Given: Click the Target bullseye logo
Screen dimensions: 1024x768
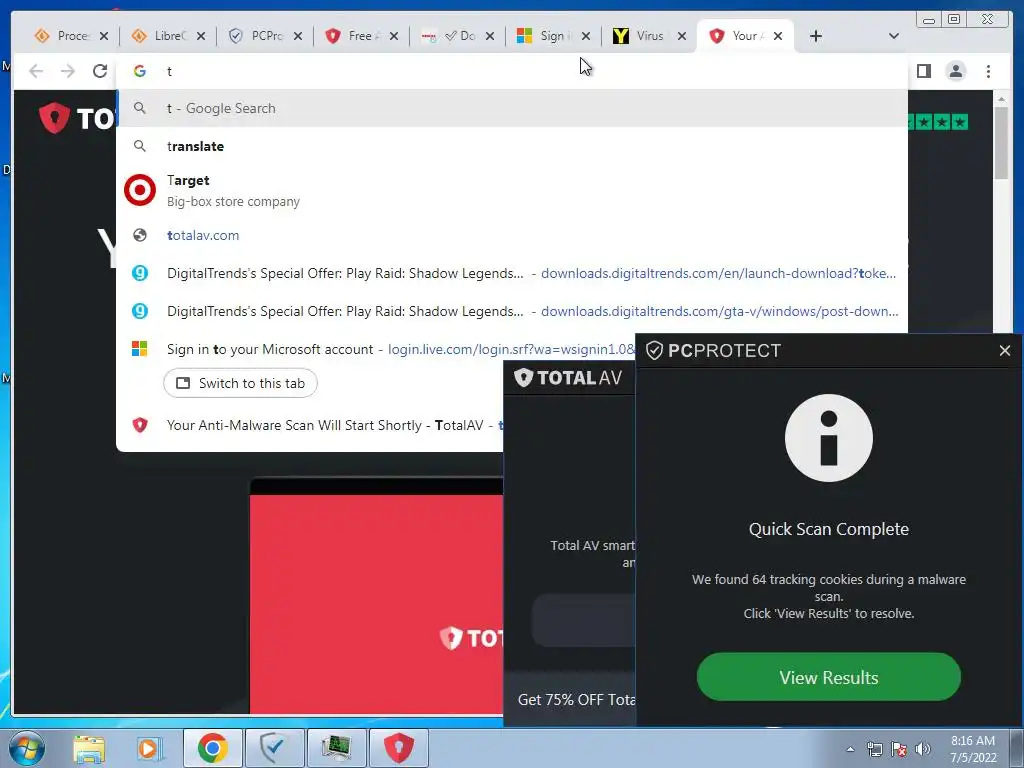Looking at the screenshot, I should point(140,190).
